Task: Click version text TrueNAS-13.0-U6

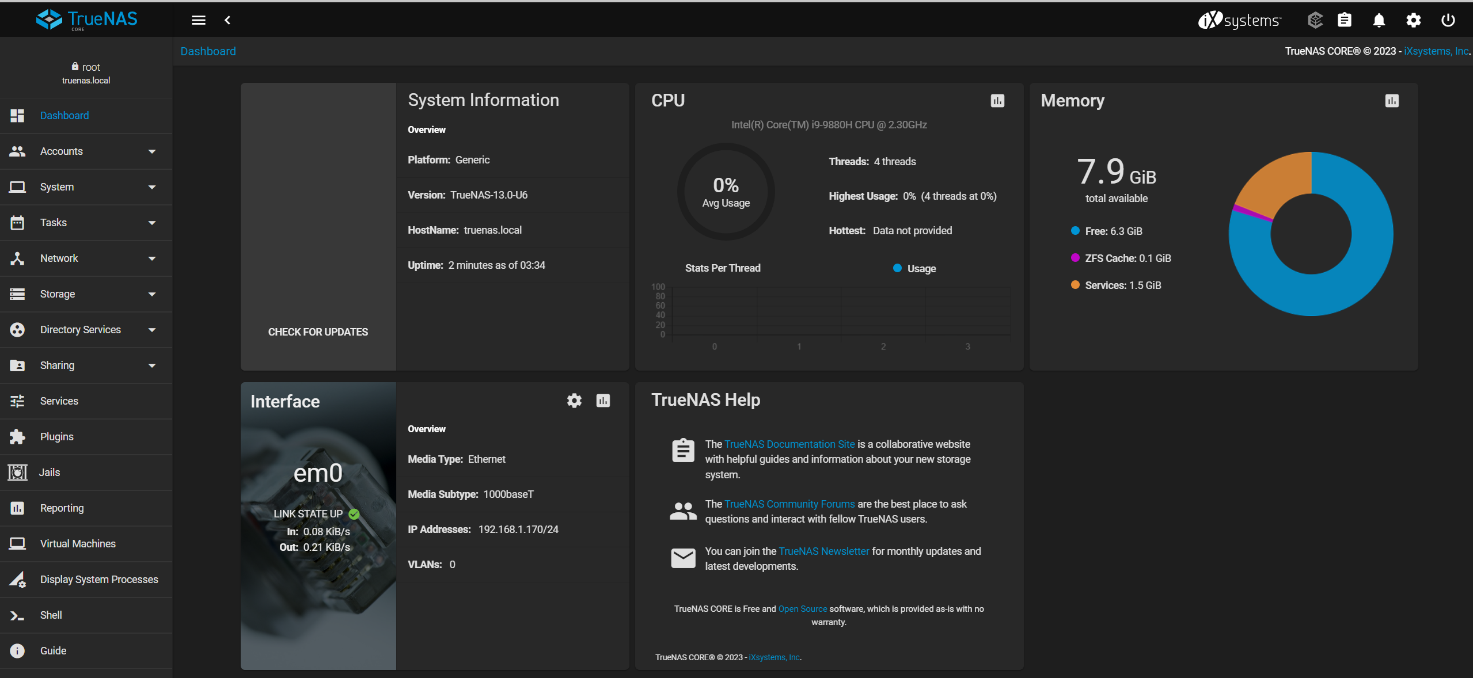Action: click(489, 195)
